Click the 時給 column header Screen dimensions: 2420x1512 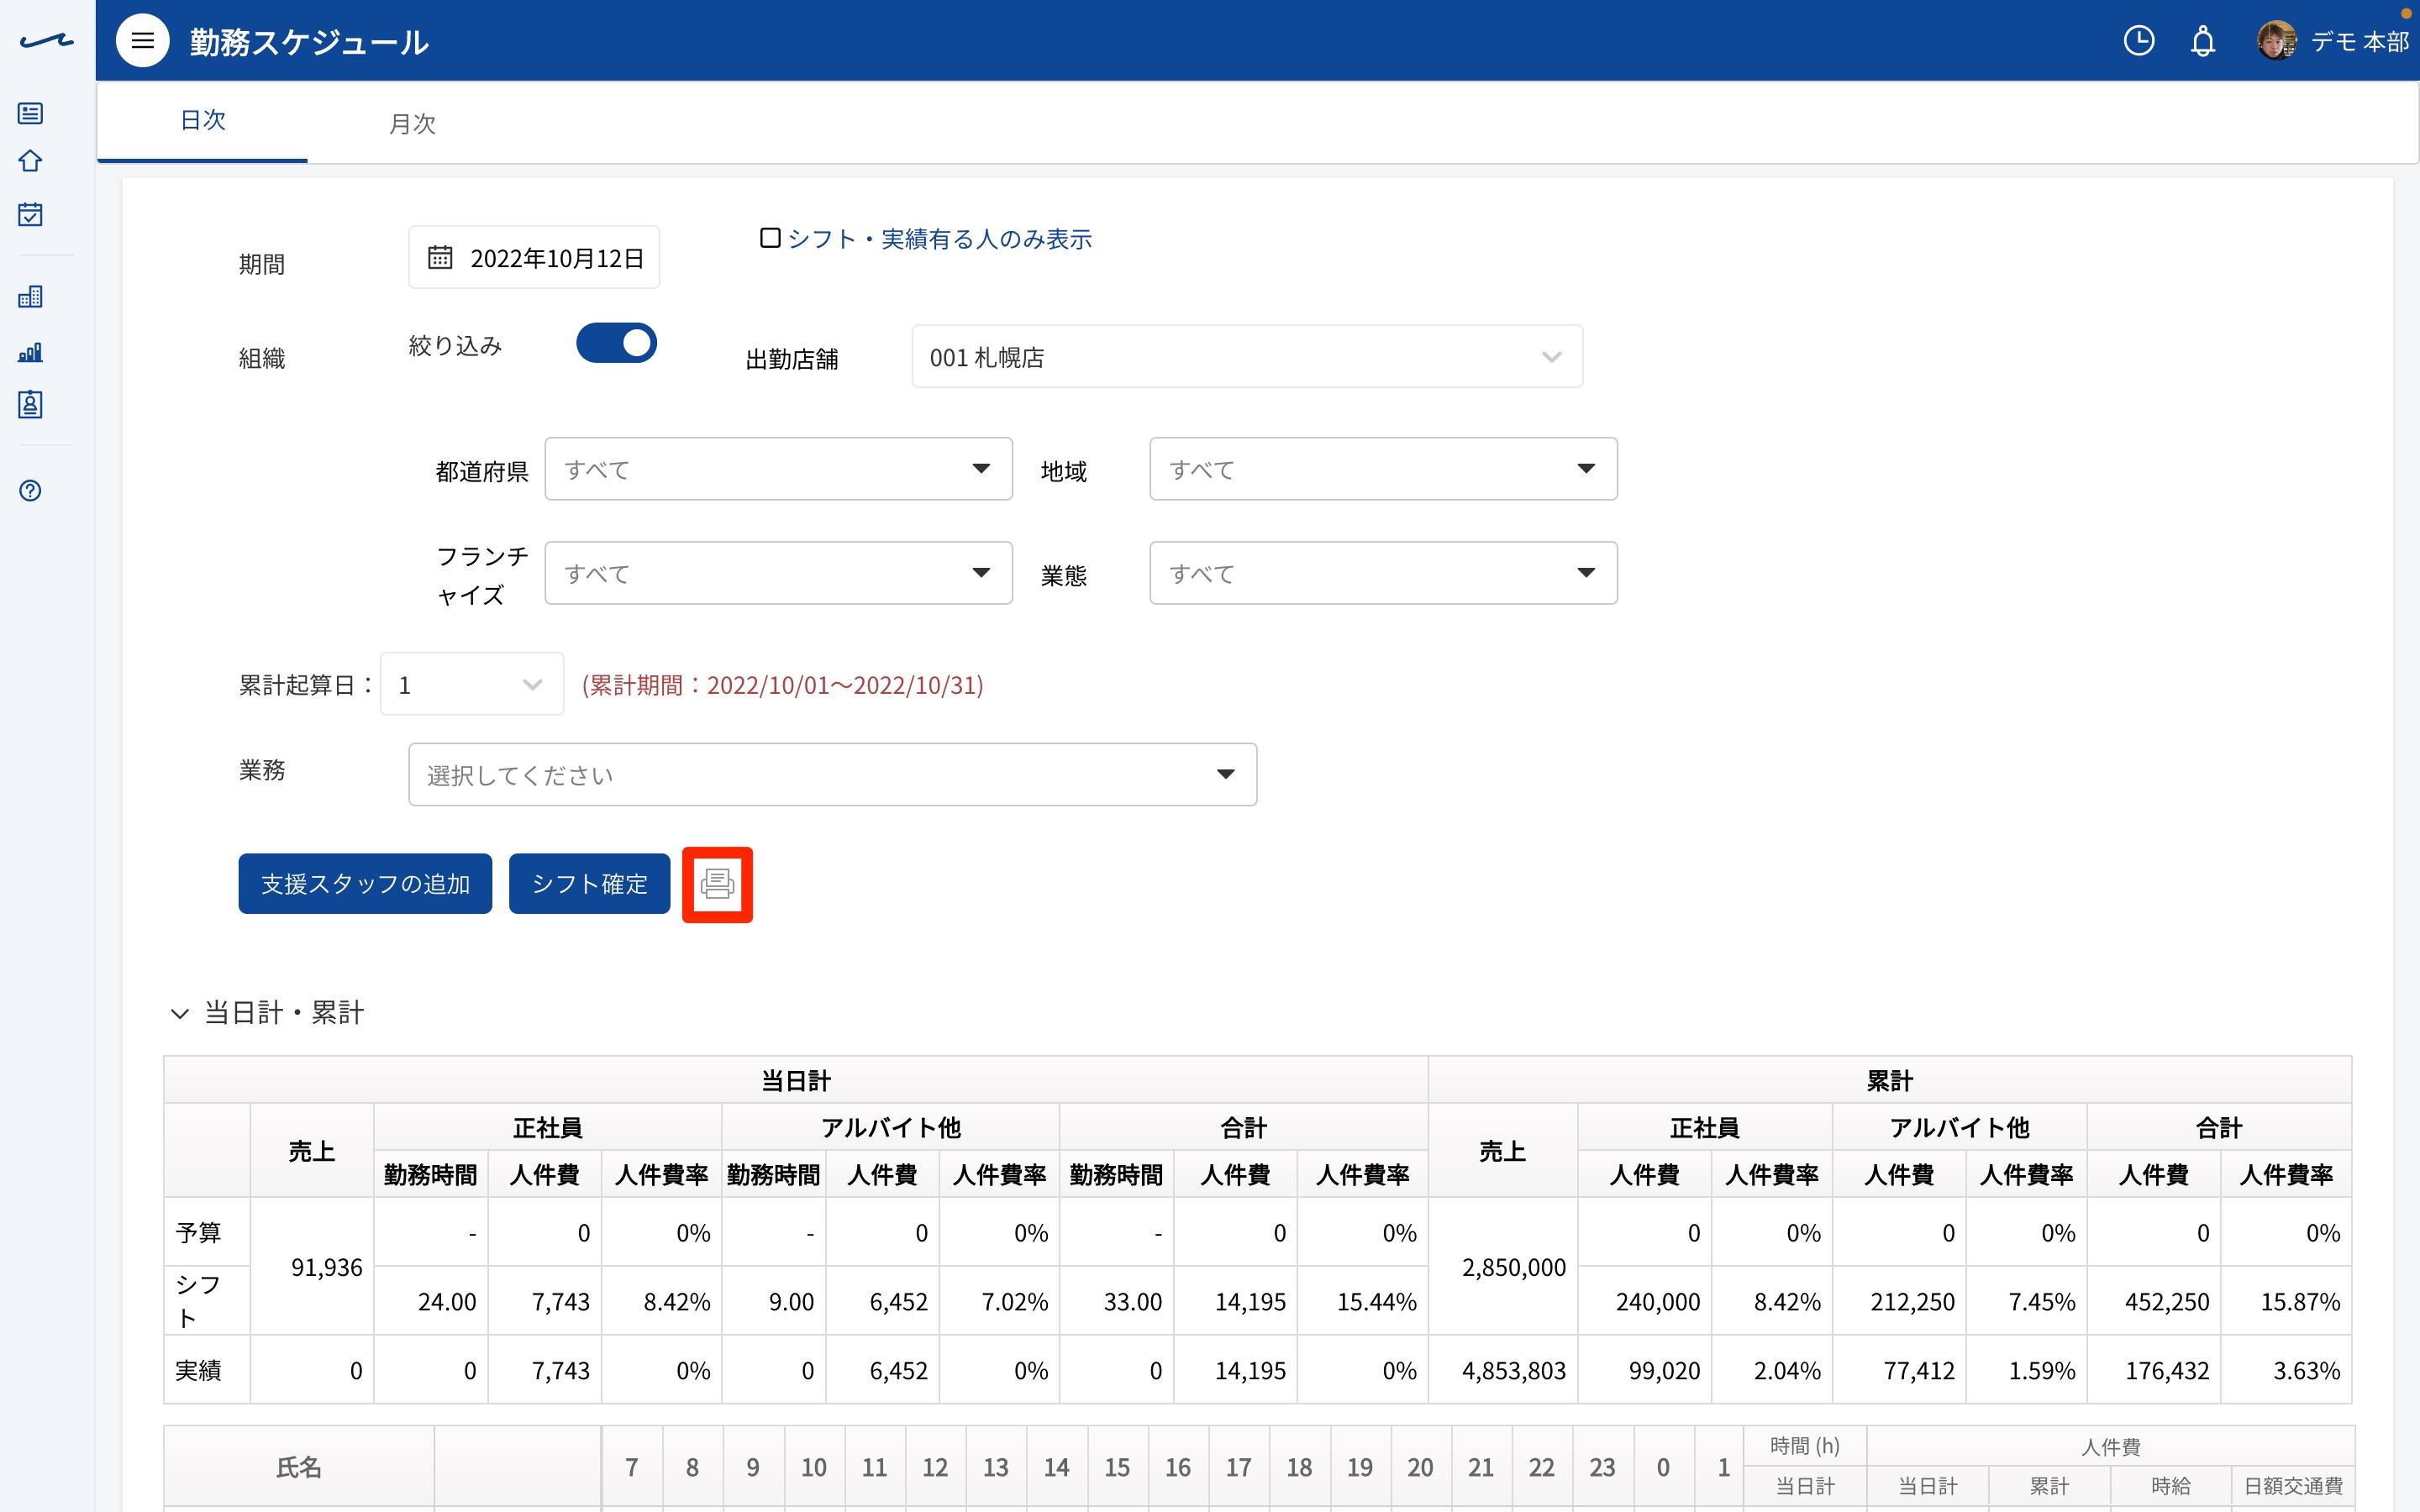point(2170,1486)
